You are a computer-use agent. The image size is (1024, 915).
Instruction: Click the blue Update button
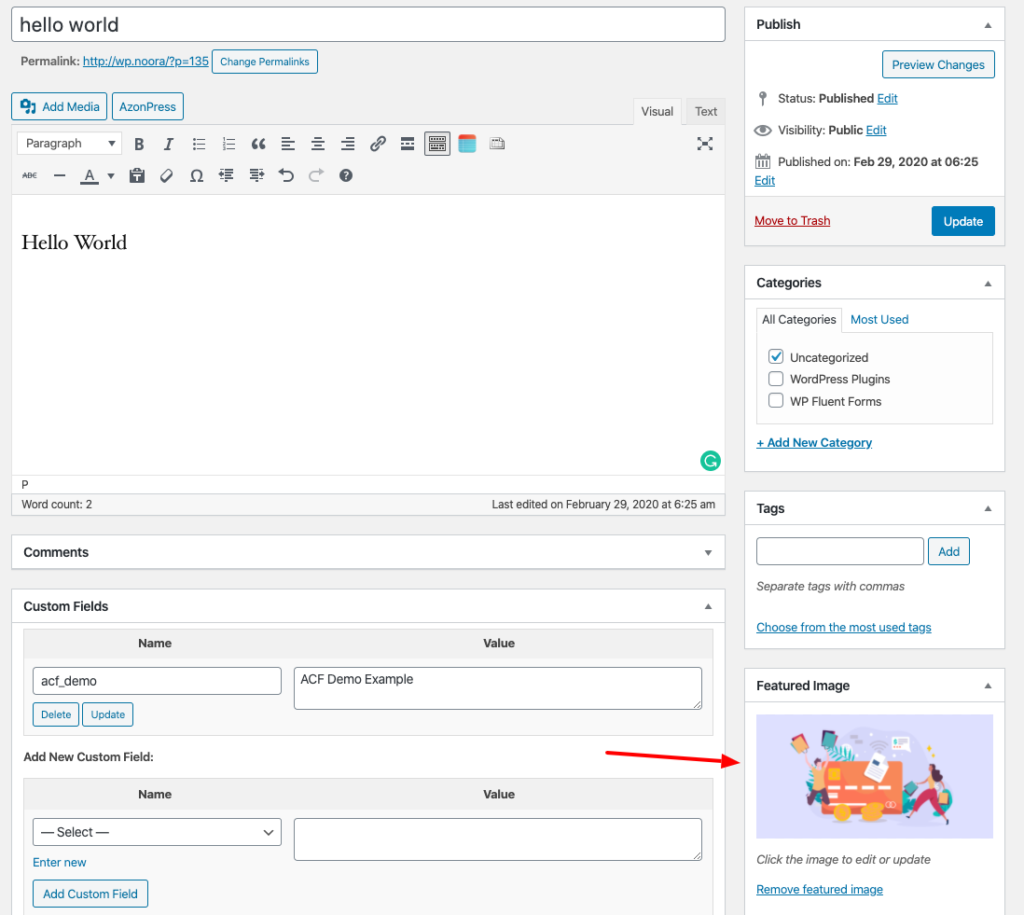pos(962,222)
